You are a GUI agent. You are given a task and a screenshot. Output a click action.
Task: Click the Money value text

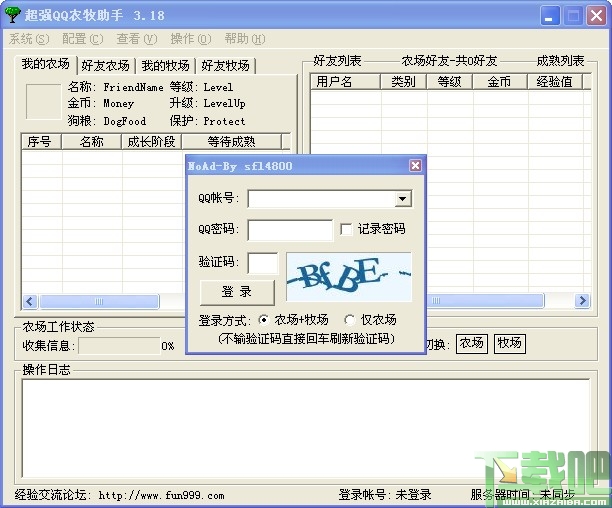tap(119, 104)
